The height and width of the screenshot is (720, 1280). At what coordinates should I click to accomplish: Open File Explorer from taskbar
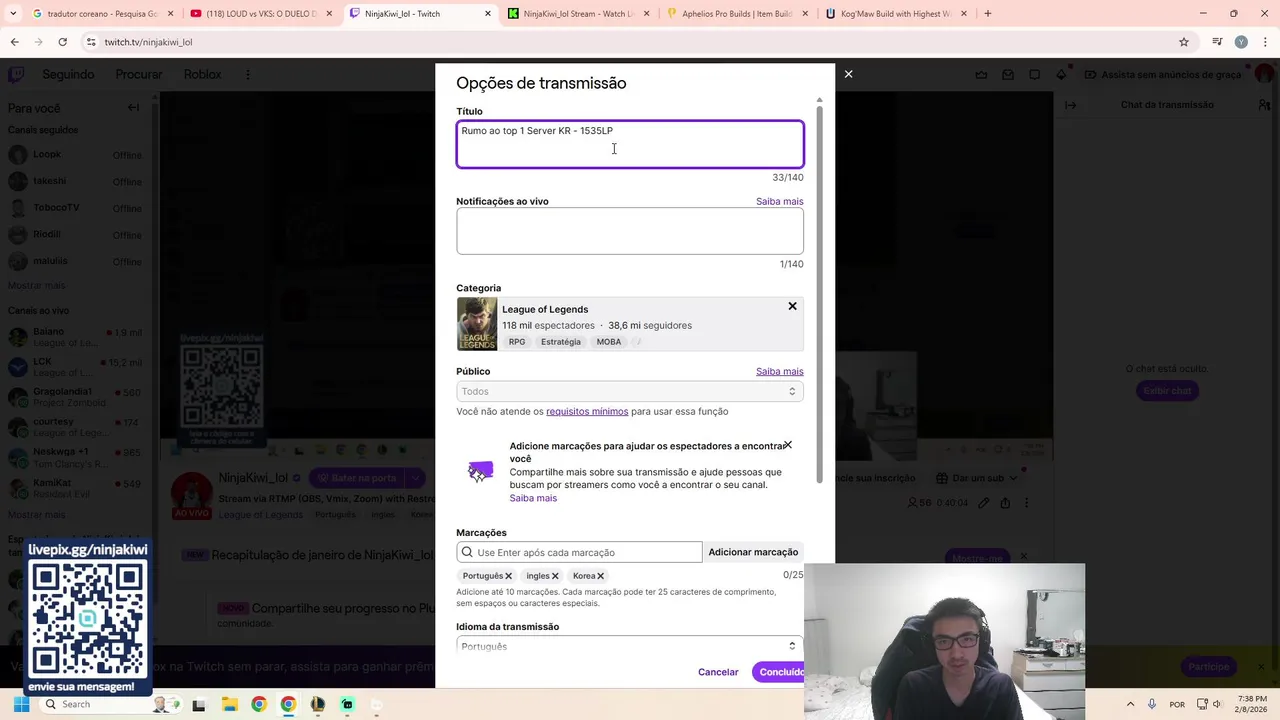(x=229, y=704)
